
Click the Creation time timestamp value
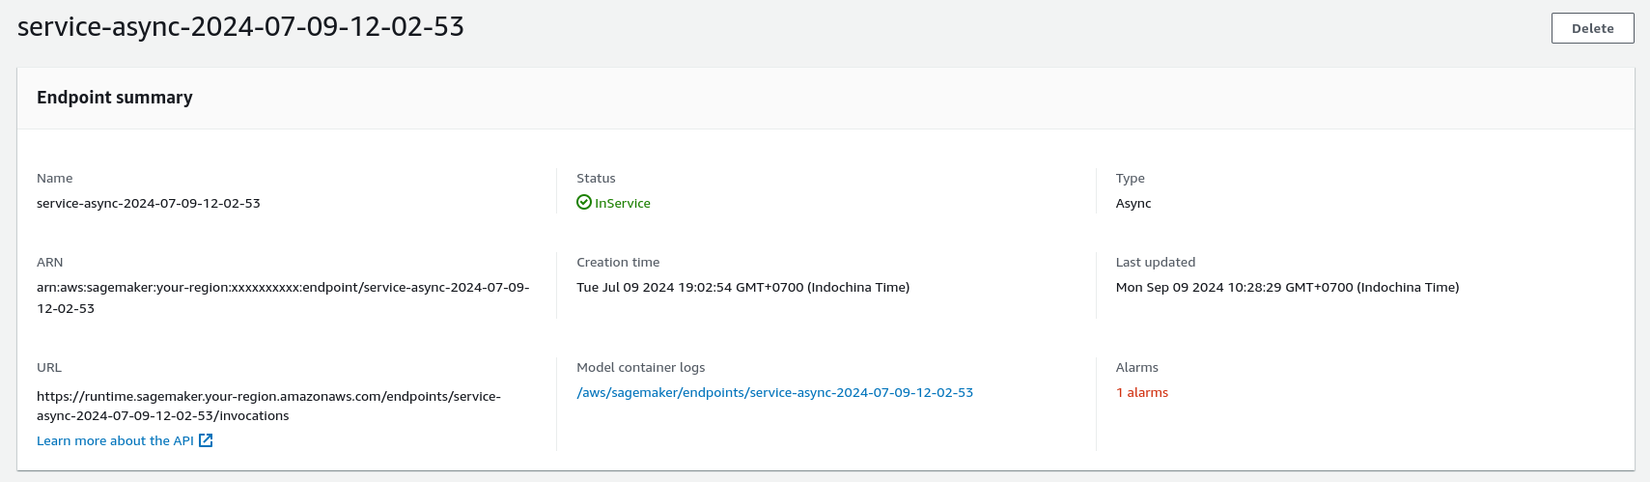tap(742, 288)
